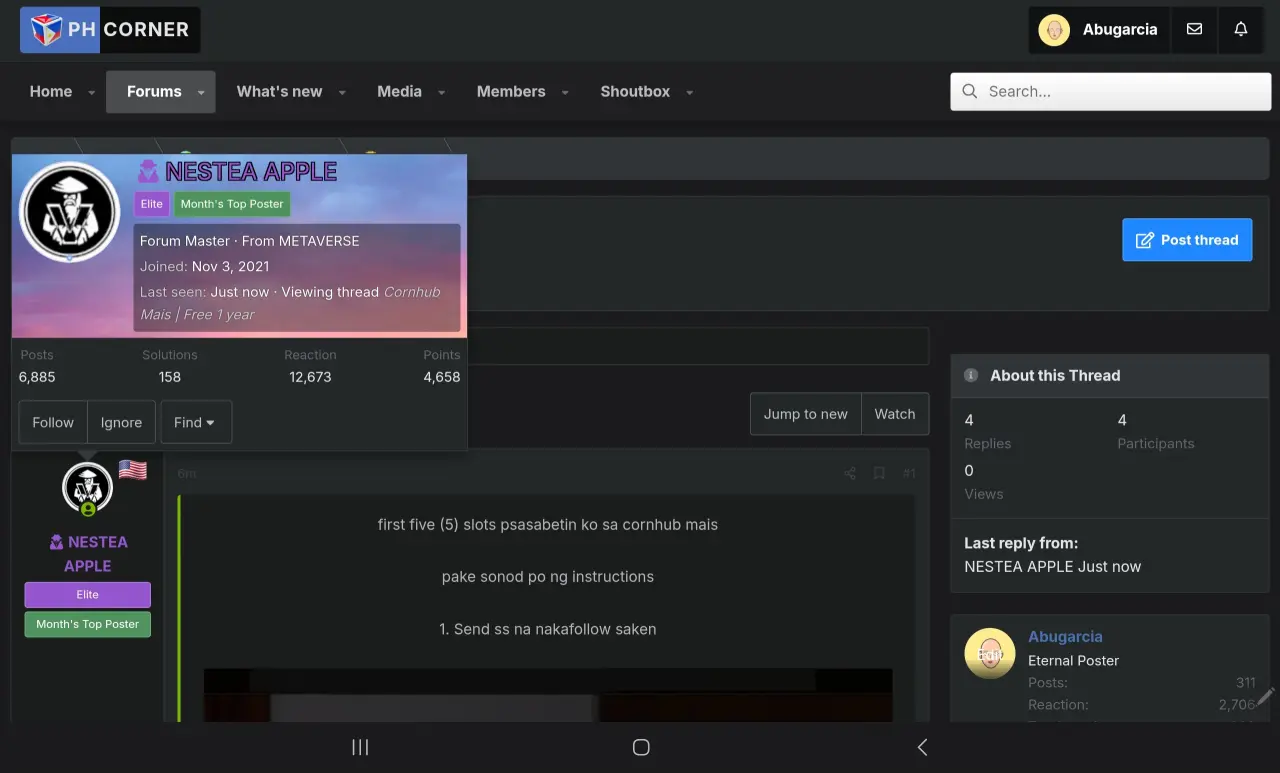Click the 158 Solutions count
1280x773 pixels.
[170, 377]
